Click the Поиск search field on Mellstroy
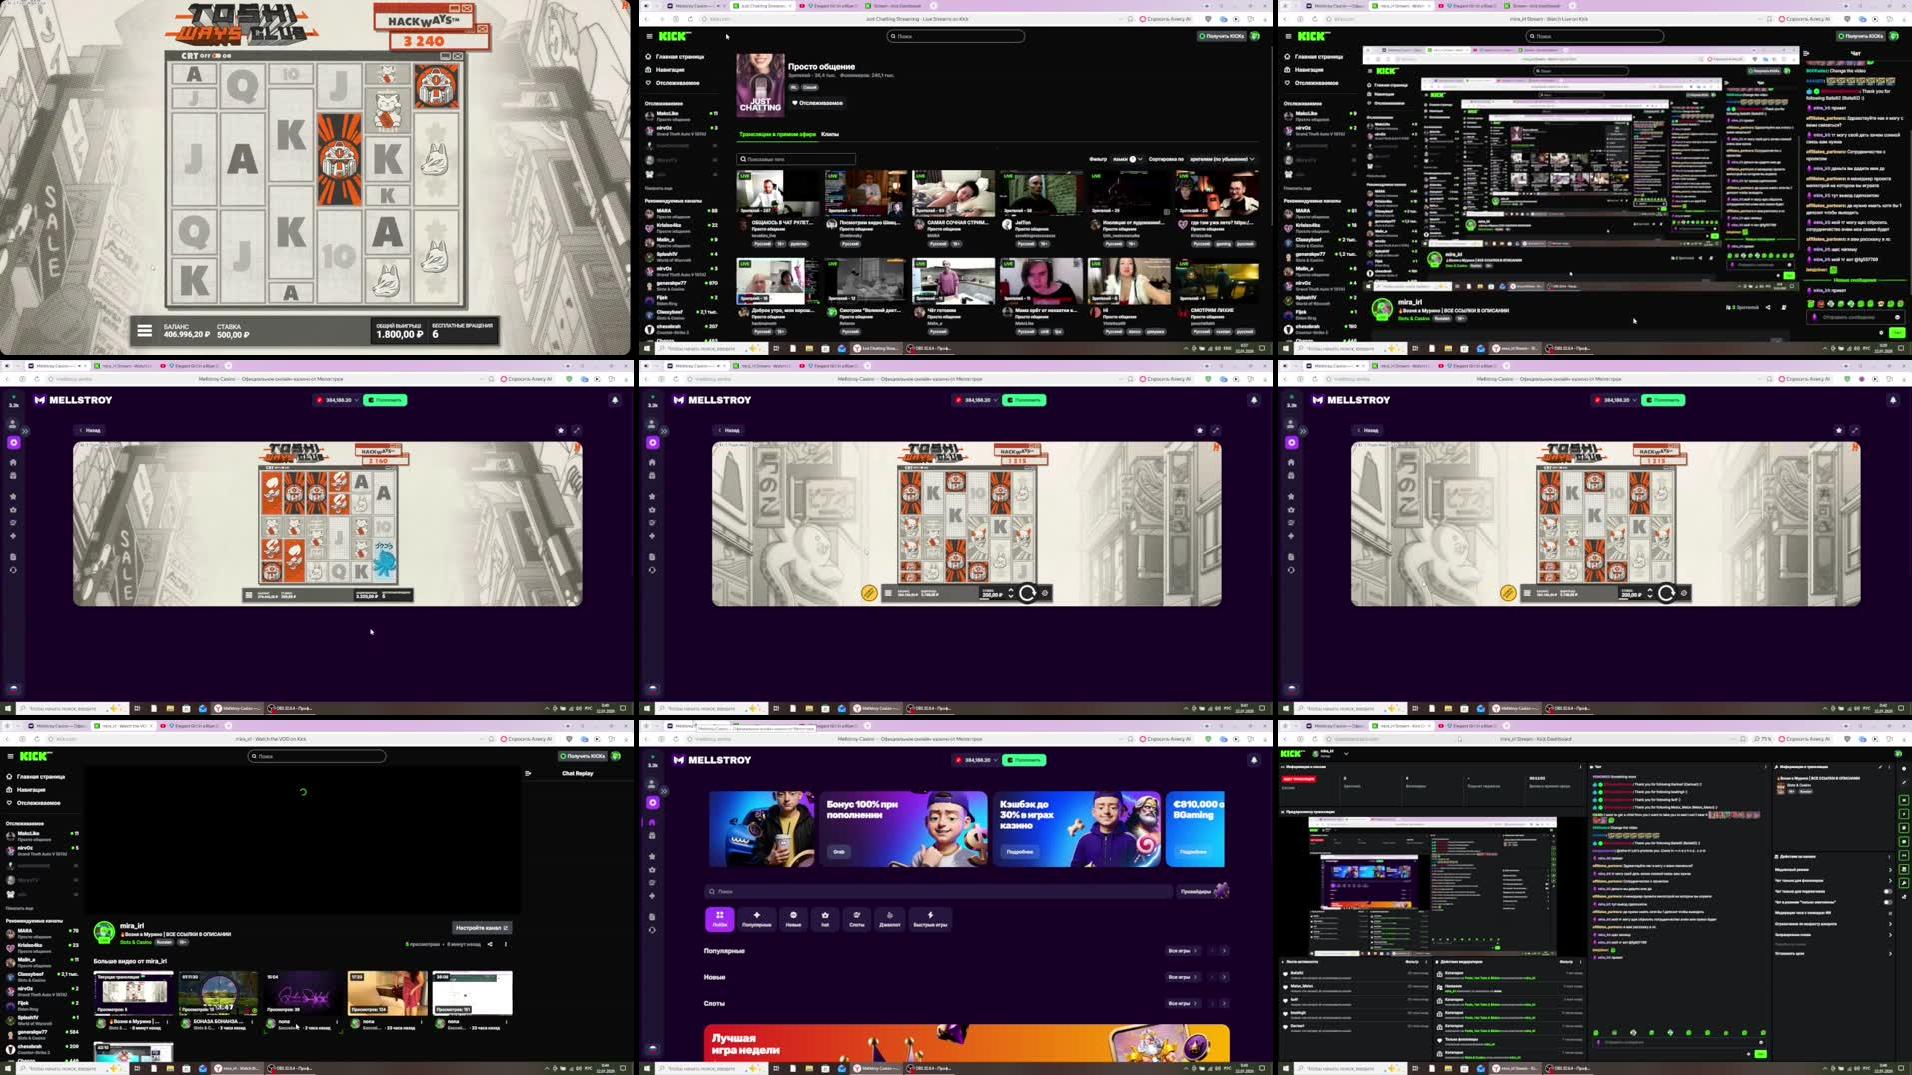The height and width of the screenshot is (1075, 1912). click(x=850, y=892)
